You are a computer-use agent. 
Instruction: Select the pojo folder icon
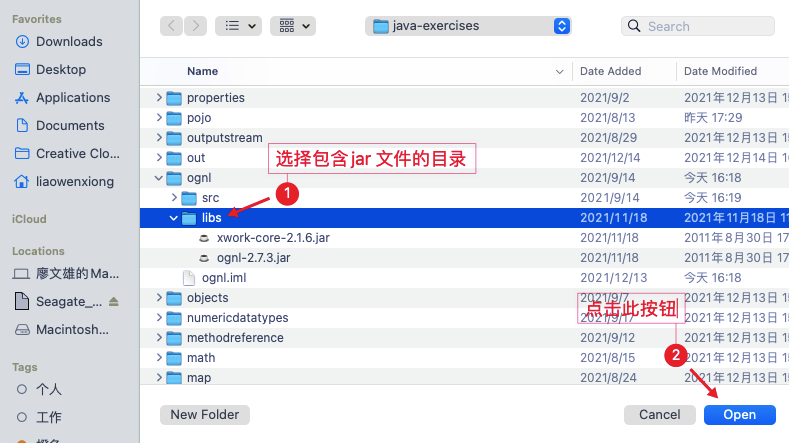tap(174, 118)
